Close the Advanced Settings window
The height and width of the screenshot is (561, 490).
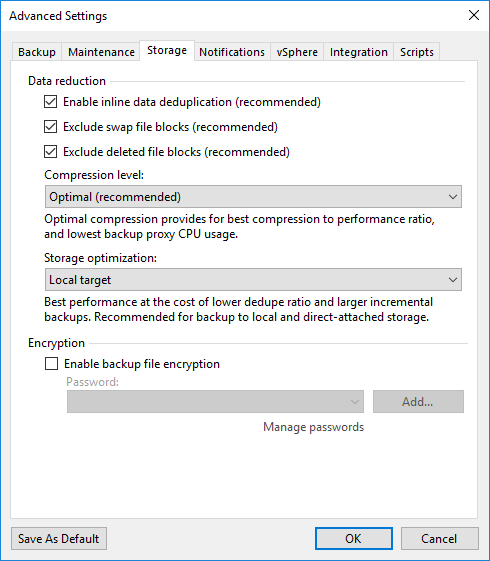474,15
